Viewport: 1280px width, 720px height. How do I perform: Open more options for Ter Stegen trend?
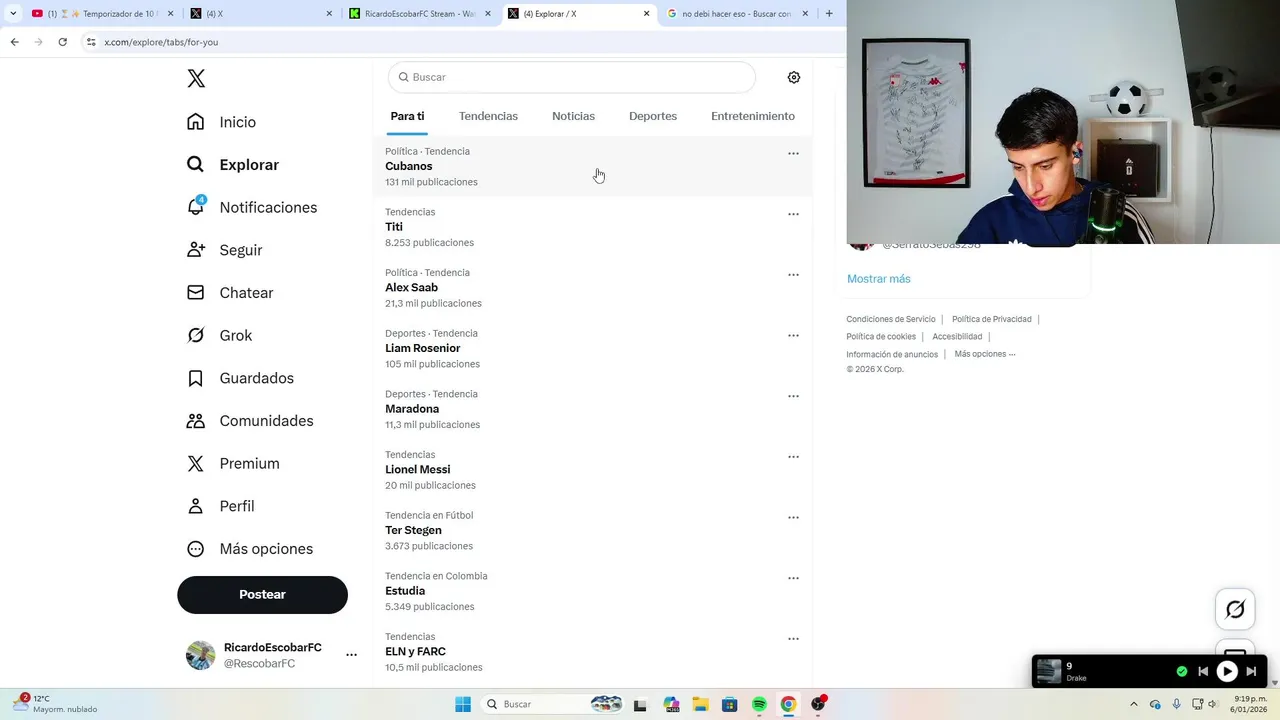(x=793, y=517)
